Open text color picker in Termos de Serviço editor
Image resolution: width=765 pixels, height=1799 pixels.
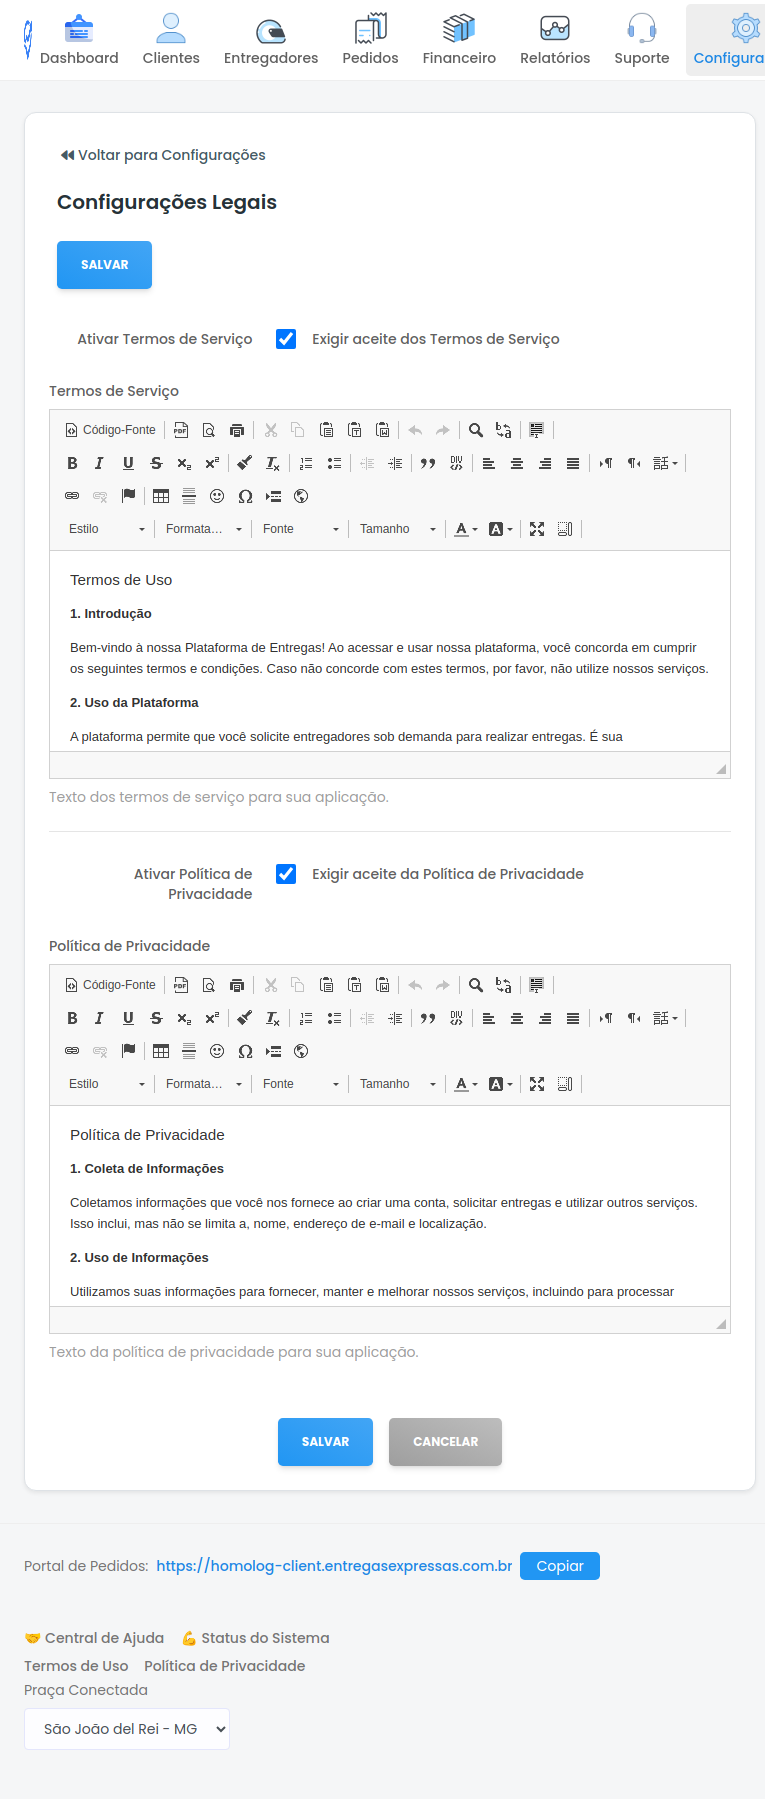tap(466, 529)
